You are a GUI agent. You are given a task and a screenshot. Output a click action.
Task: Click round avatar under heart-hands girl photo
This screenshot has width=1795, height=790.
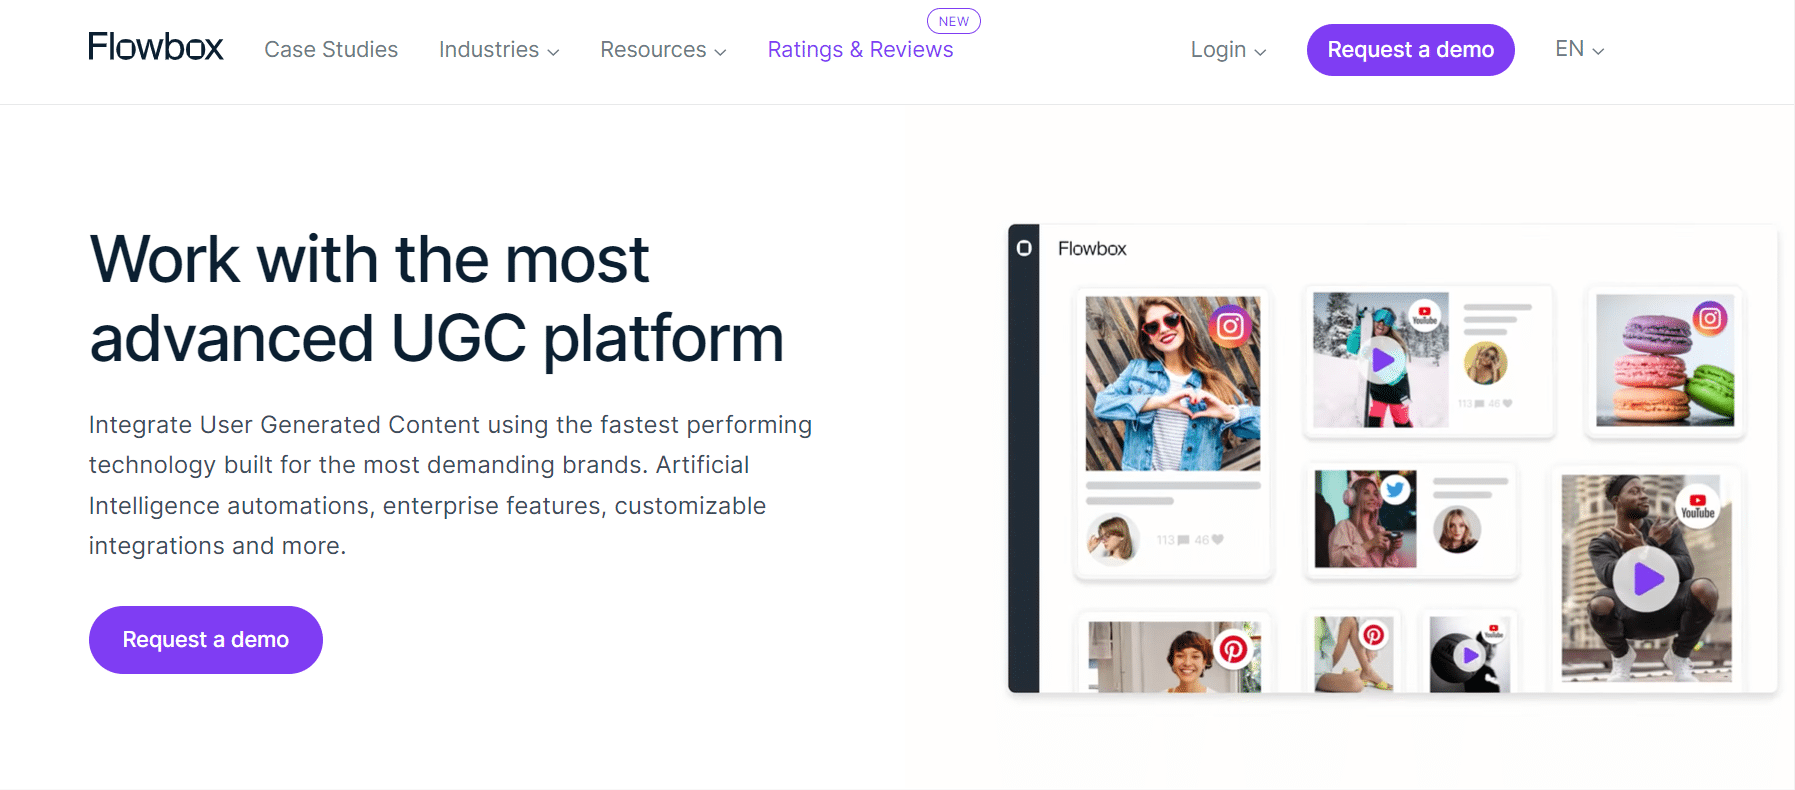[x=1112, y=539]
